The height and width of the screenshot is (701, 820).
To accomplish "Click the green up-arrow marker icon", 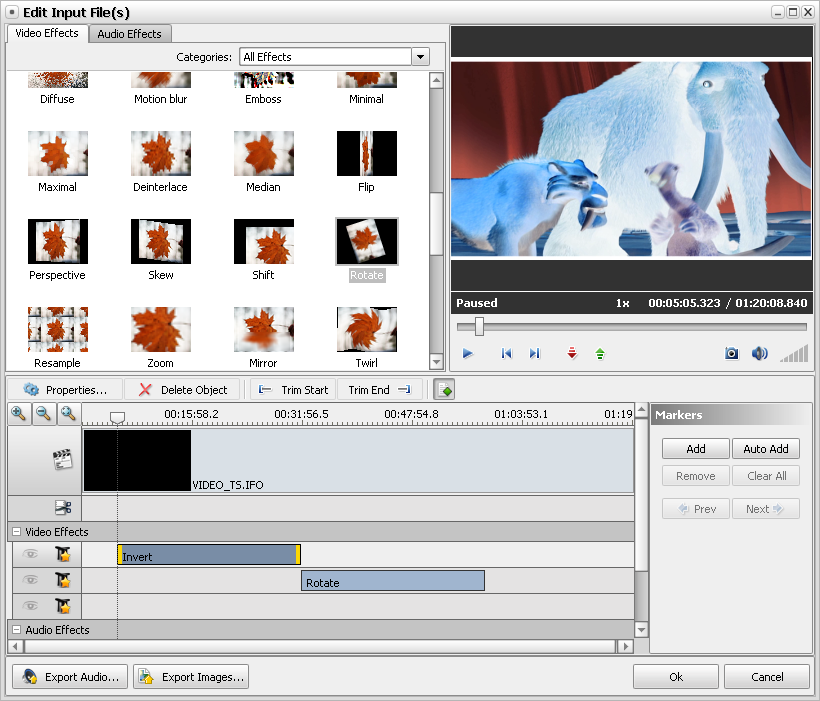I will point(600,354).
